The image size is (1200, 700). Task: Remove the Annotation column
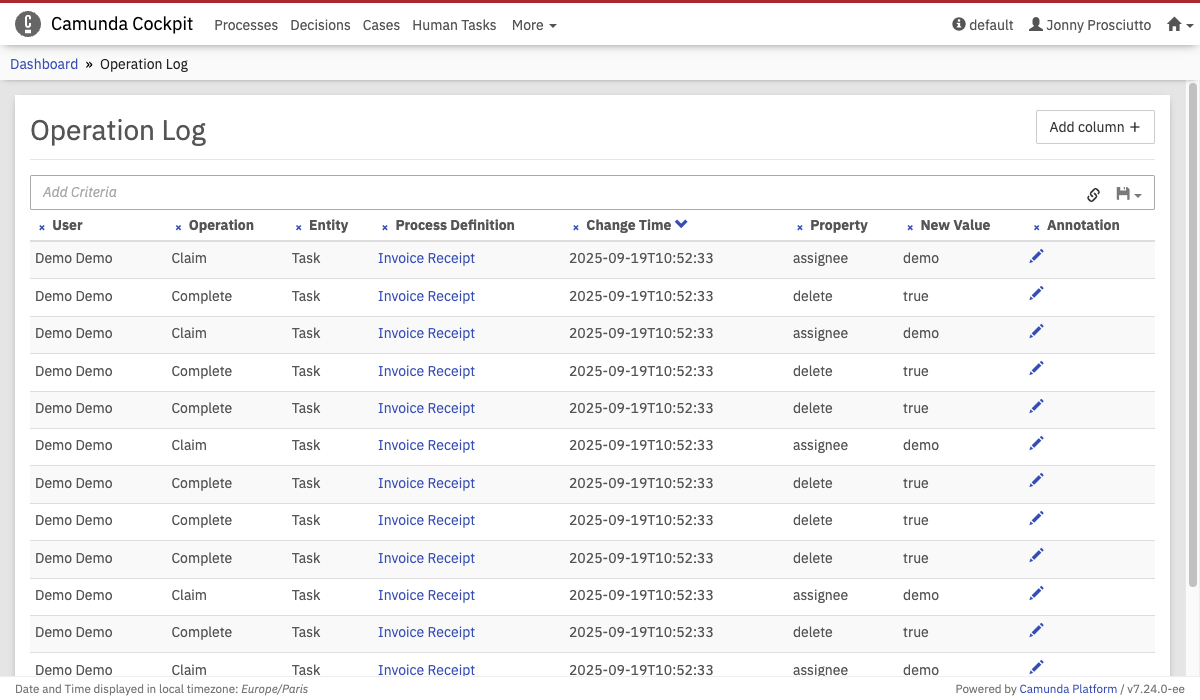pyautogui.click(x=1036, y=228)
